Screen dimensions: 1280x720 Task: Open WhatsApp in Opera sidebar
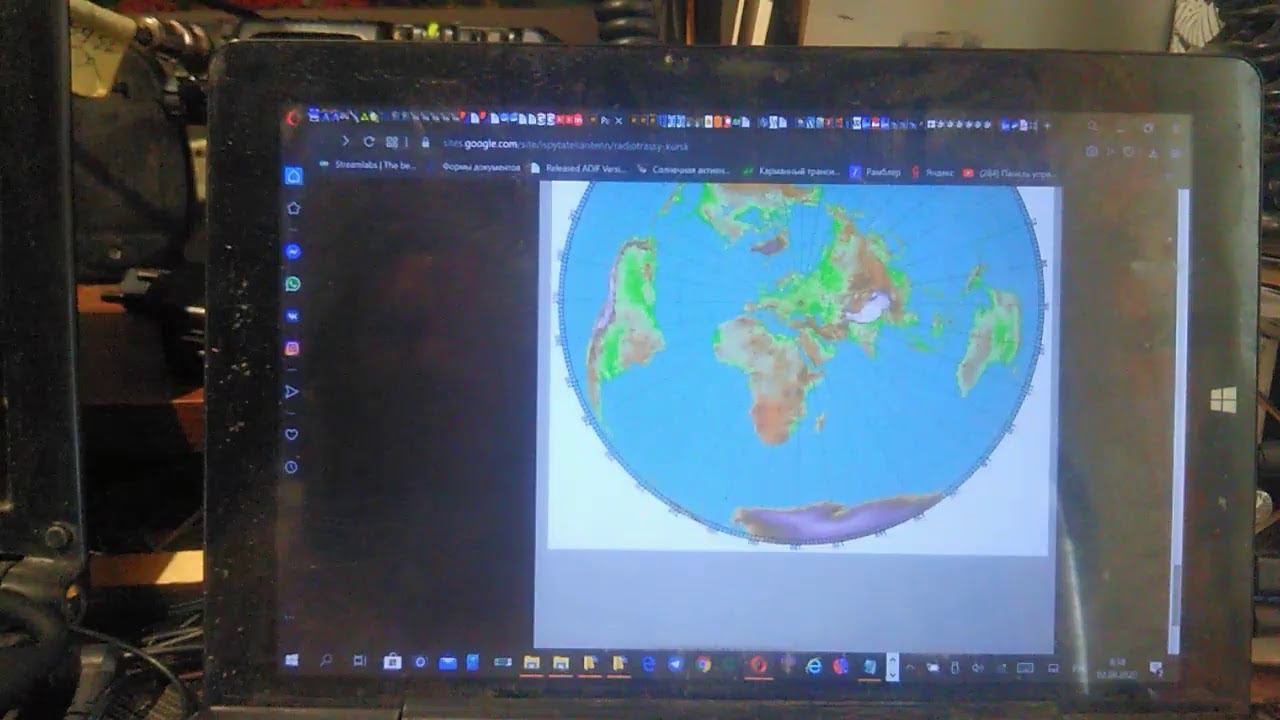[293, 284]
